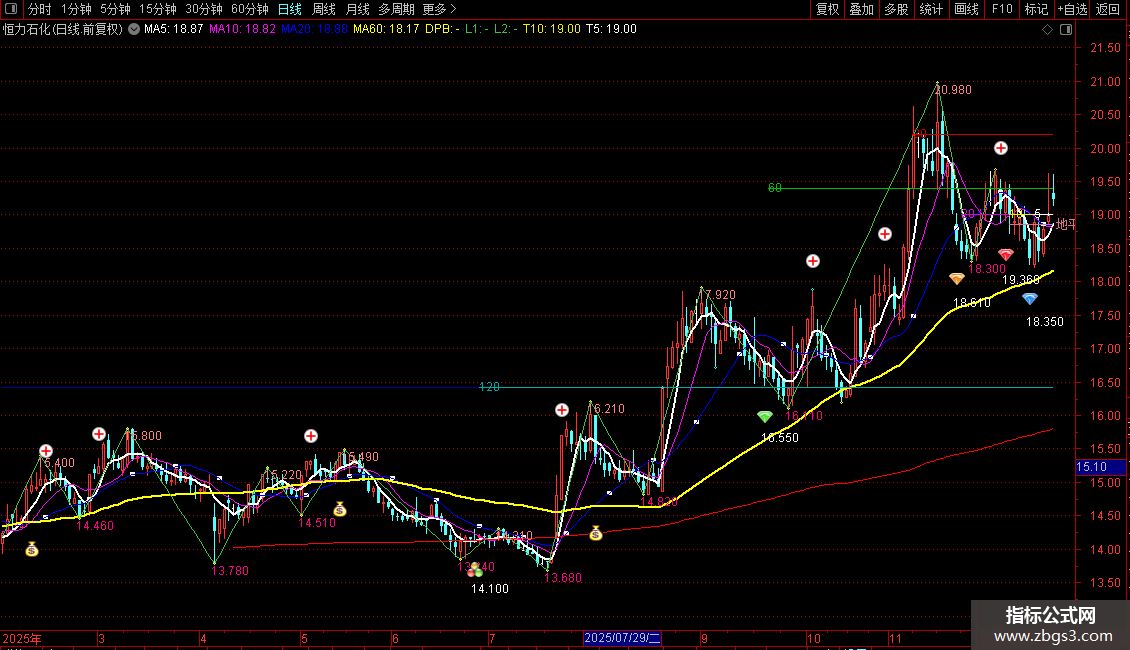Click the 返回 back button
The width and height of the screenshot is (1130, 650).
click(1108, 9)
